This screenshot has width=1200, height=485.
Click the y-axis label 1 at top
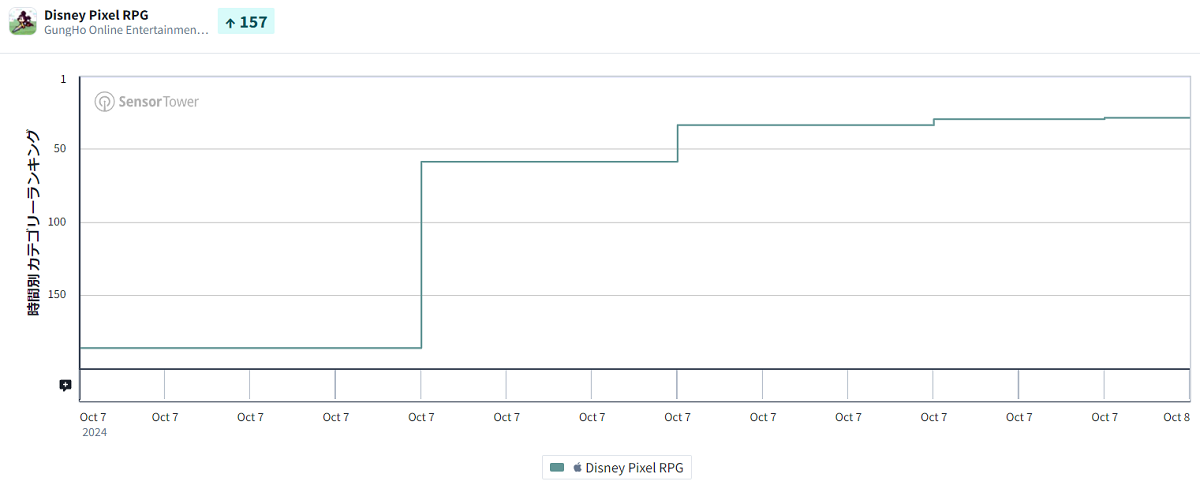click(63, 78)
